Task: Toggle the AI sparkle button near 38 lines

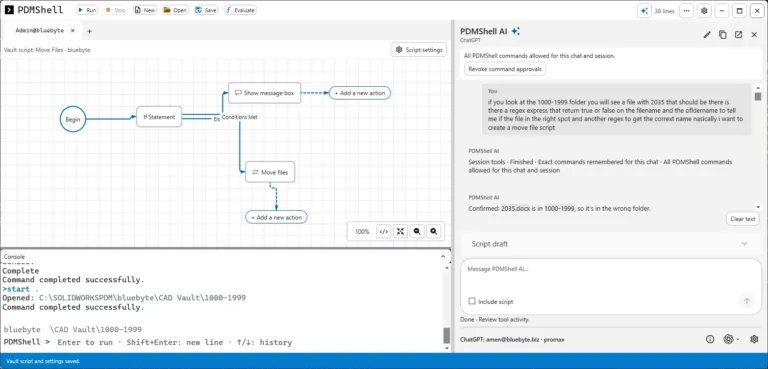Action: tap(644, 11)
